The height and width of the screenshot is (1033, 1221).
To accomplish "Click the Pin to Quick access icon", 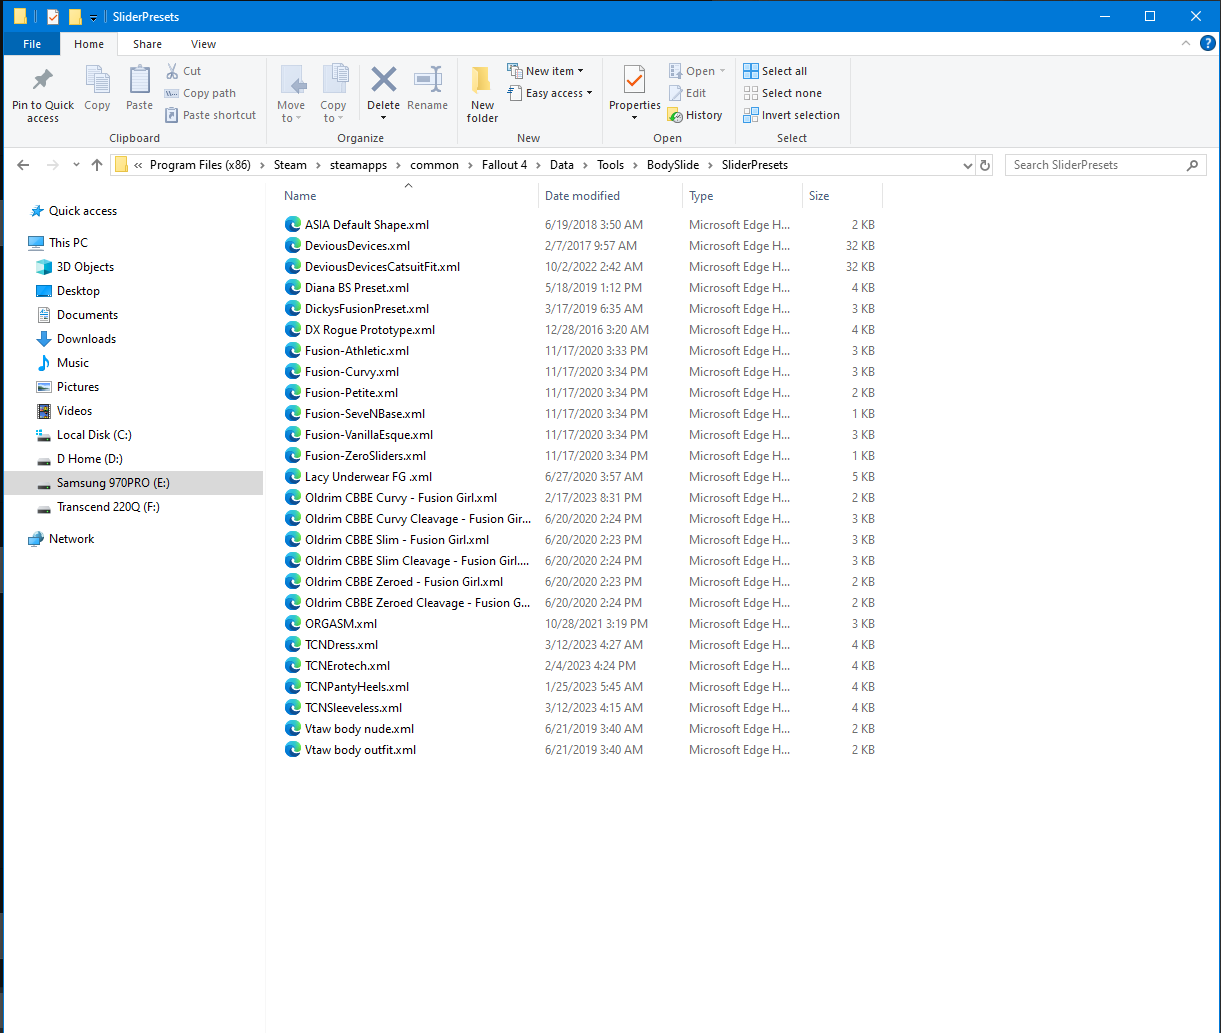I will tap(42, 82).
